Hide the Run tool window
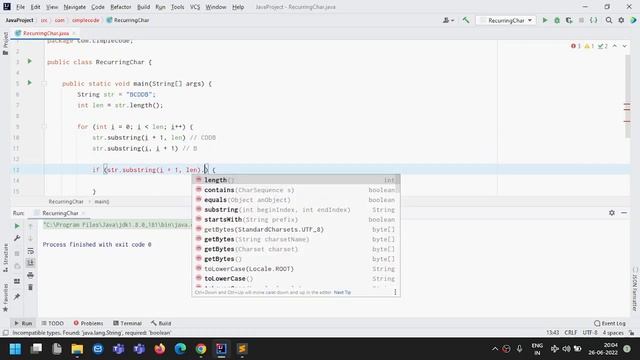Screen dimensions: 640x360 tap(624, 213)
